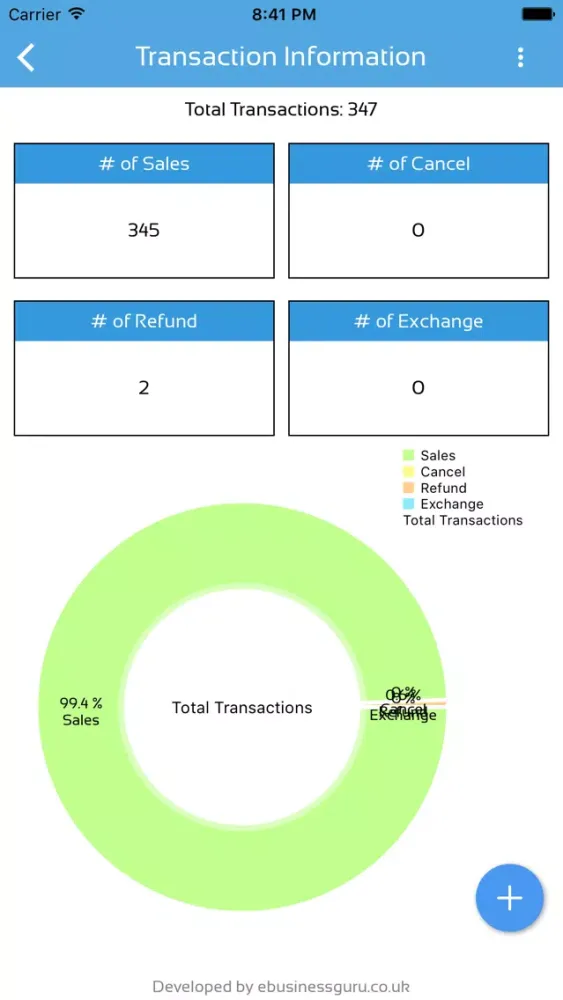This screenshot has height=1000, width=563.
Task: Open the three-dot overflow menu
Action: [520, 57]
